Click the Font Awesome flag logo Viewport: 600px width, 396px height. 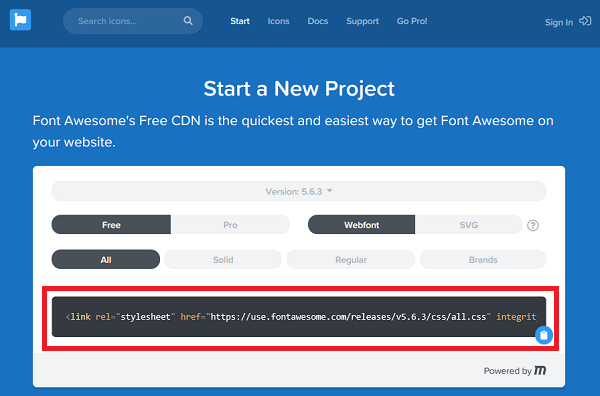(20, 20)
